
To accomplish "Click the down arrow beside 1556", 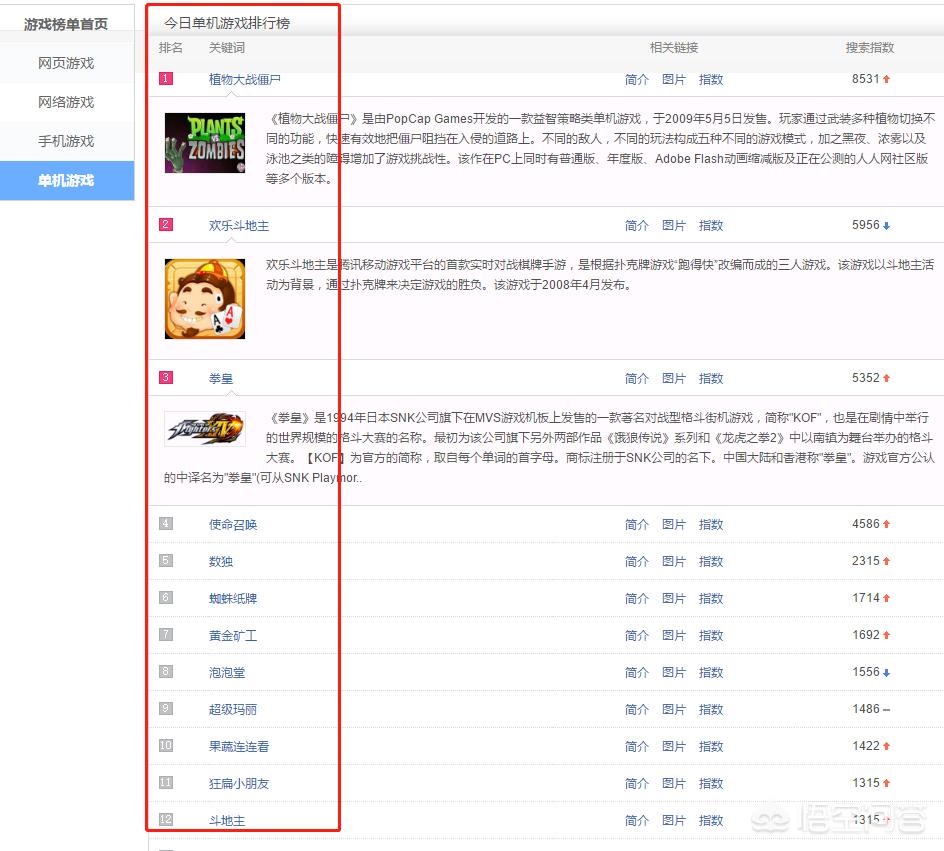I will (x=886, y=673).
